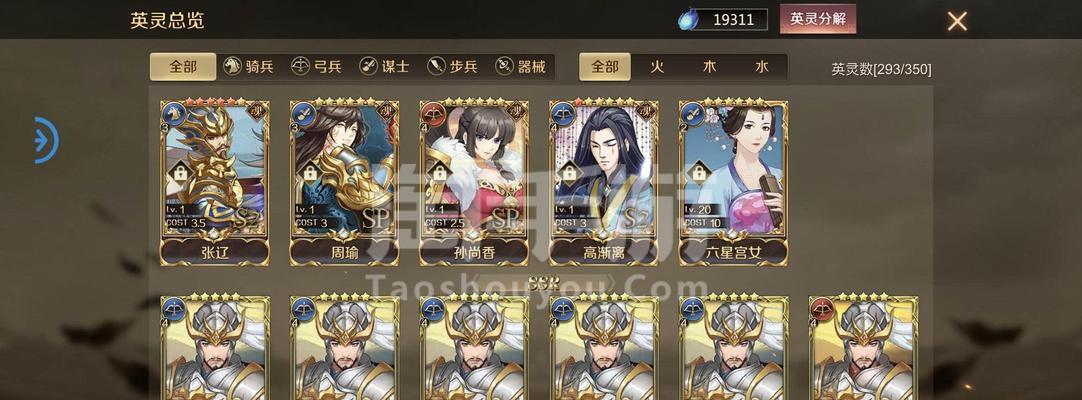Viewport: 1082px width, 400px height.
Task: Filter heroes by 骑兵 cavalry icon
Action: pyautogui.click(x=232, y=67)
